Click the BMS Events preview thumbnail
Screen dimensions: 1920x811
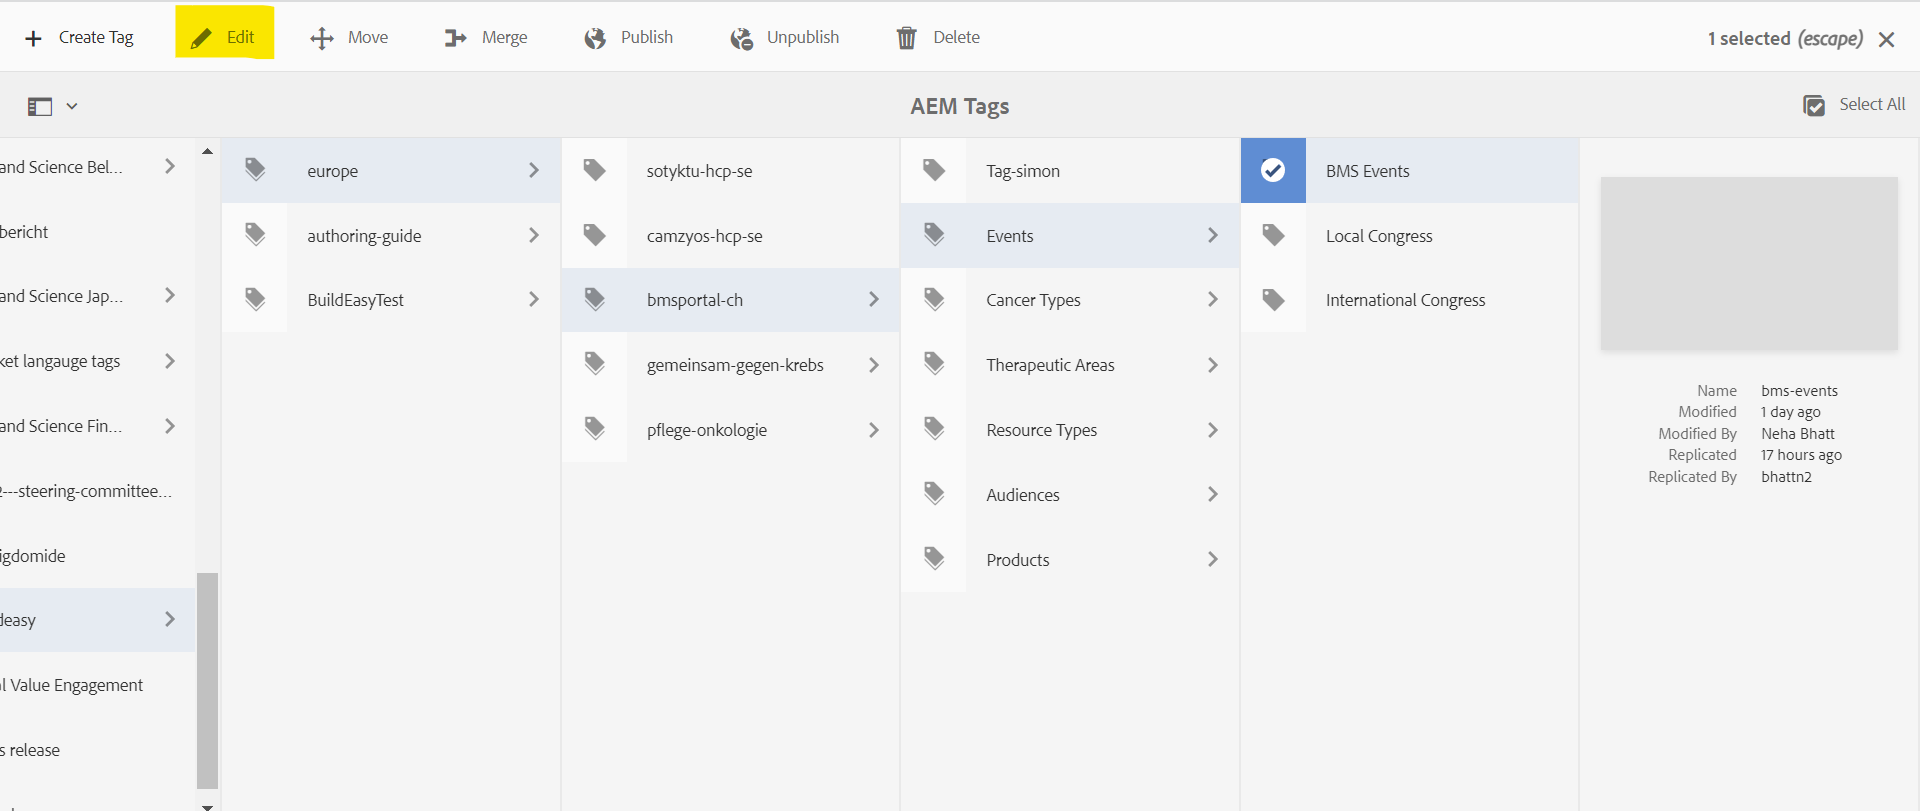[1749, 264]
